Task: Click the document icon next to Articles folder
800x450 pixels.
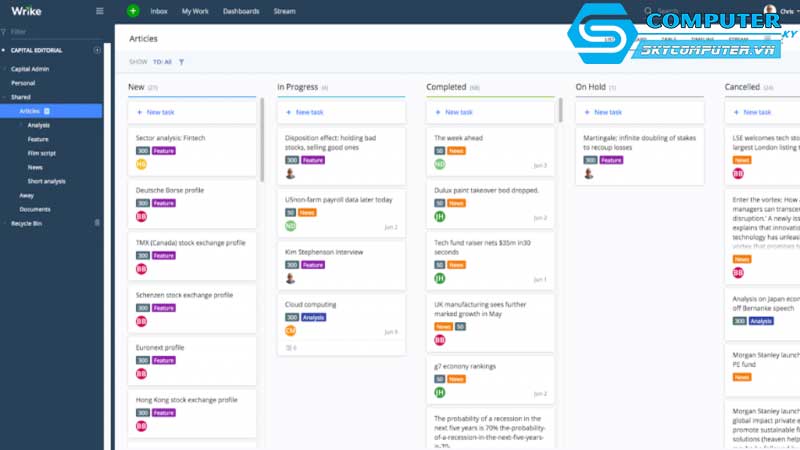Action: pos(47,111)
